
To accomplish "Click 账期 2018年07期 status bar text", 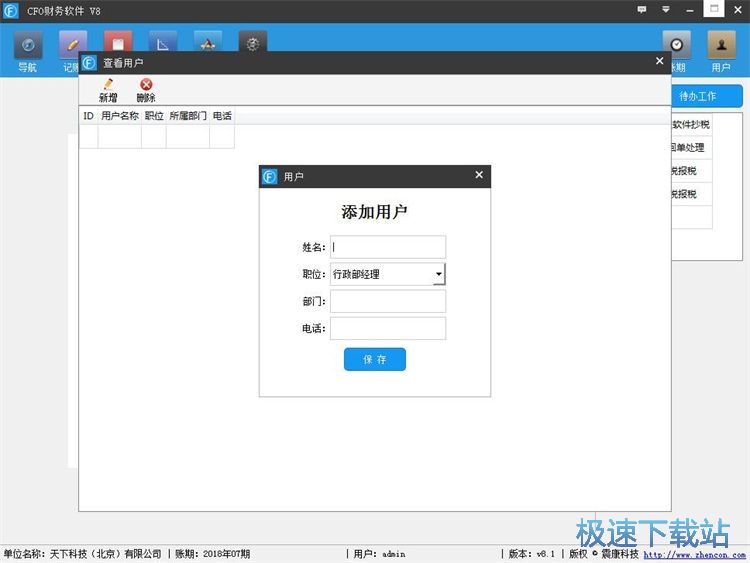I will coord(212,554).
